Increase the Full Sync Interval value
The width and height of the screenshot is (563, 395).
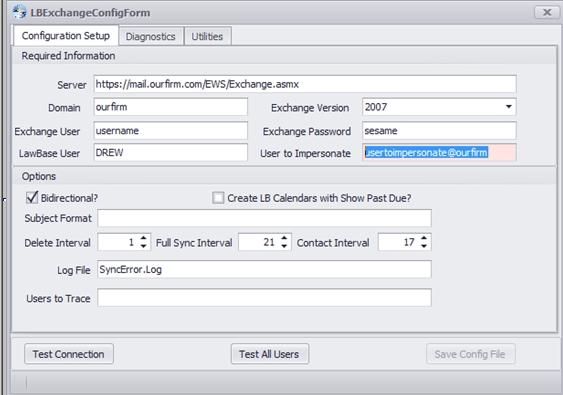click(284, 238)
